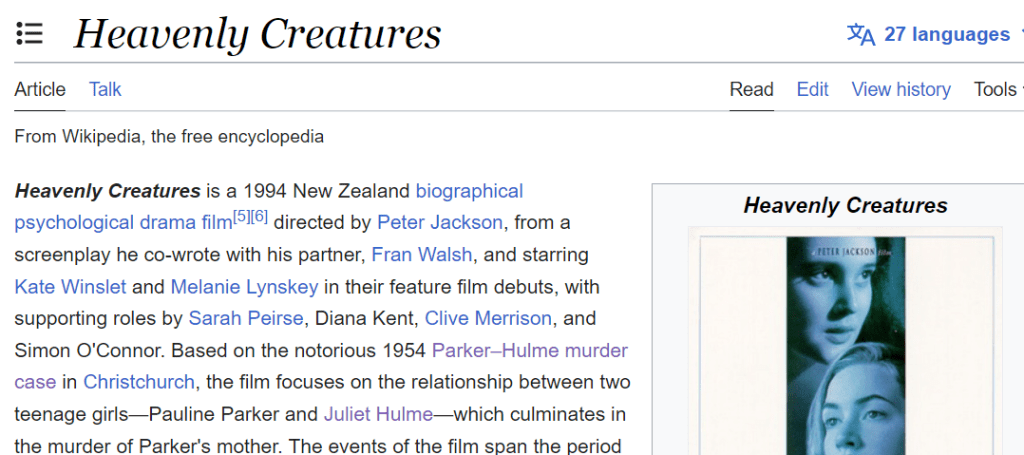Switch to the Talk tab

point(105,89)
